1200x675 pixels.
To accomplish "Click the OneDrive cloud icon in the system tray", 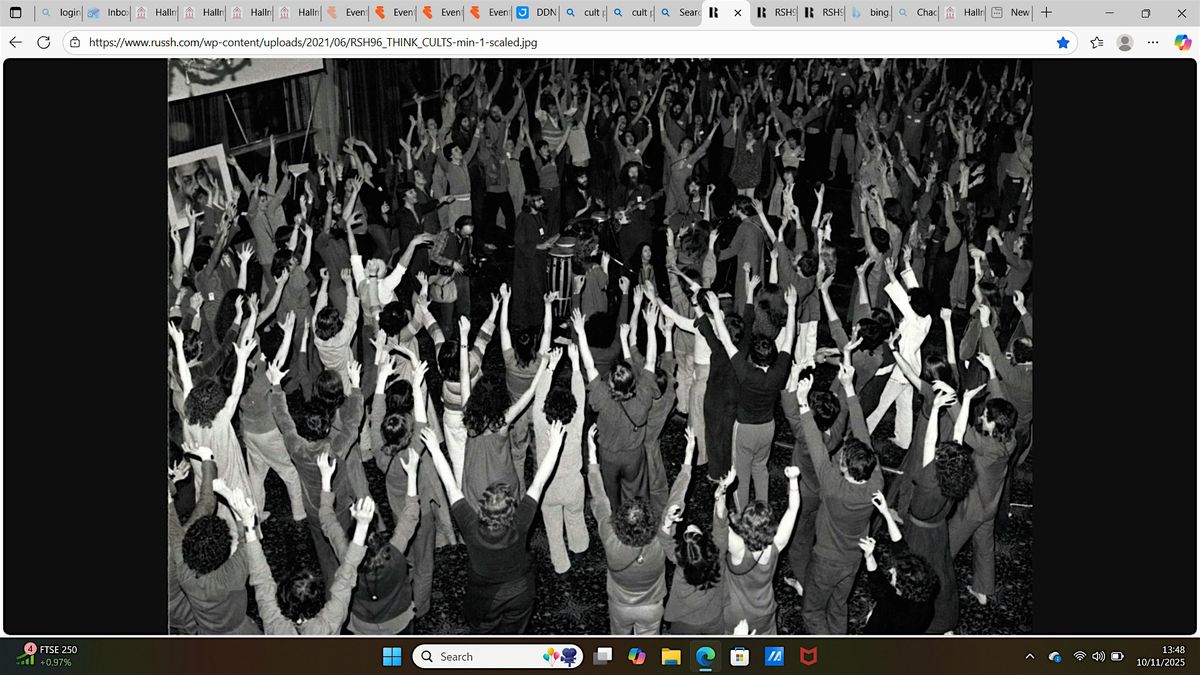I will point(1055,657).
